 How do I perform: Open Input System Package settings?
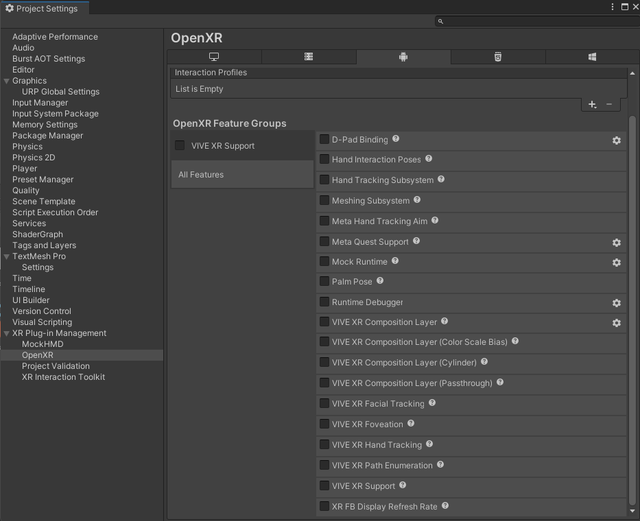pos(56,114)
